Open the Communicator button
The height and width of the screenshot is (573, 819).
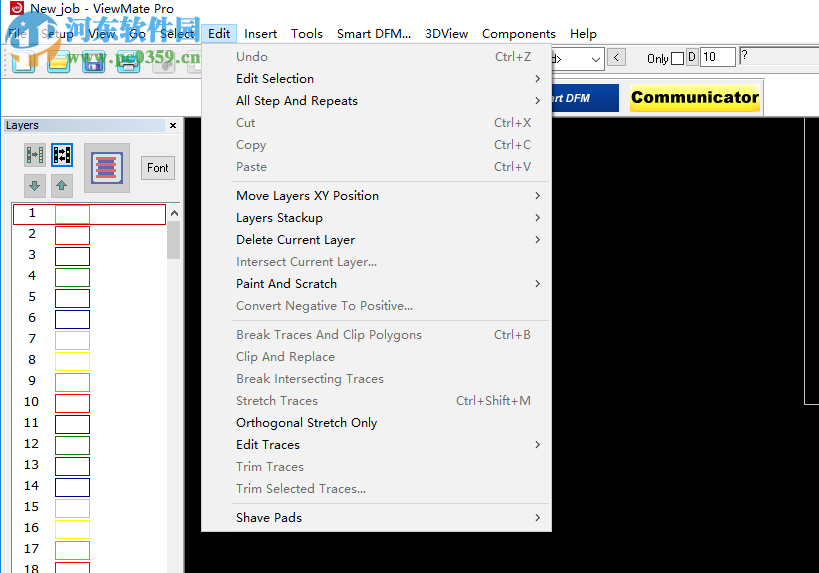click(695, 98)
